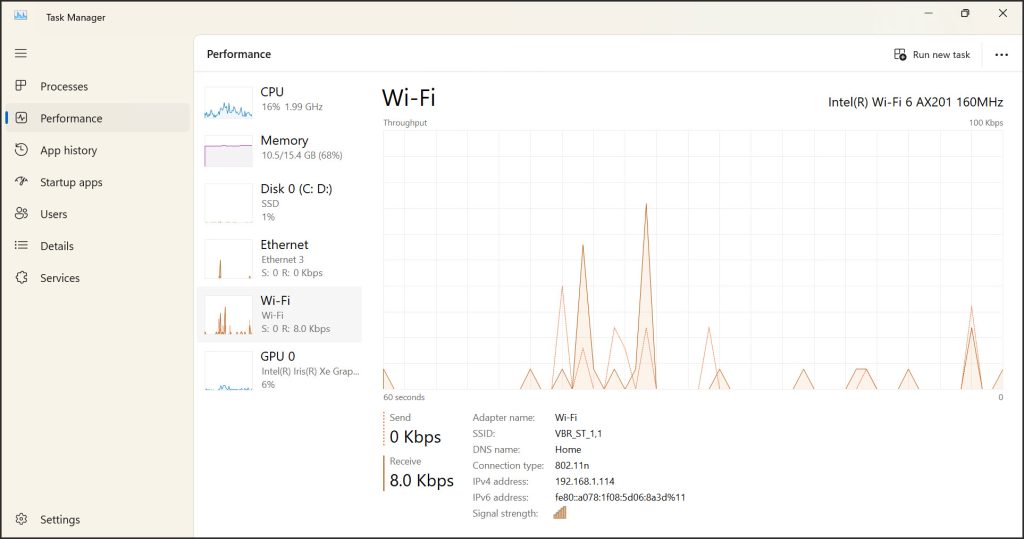Open the Processes page icon
This screenshot has height=539, width=1024.
[x=21, y=87]
